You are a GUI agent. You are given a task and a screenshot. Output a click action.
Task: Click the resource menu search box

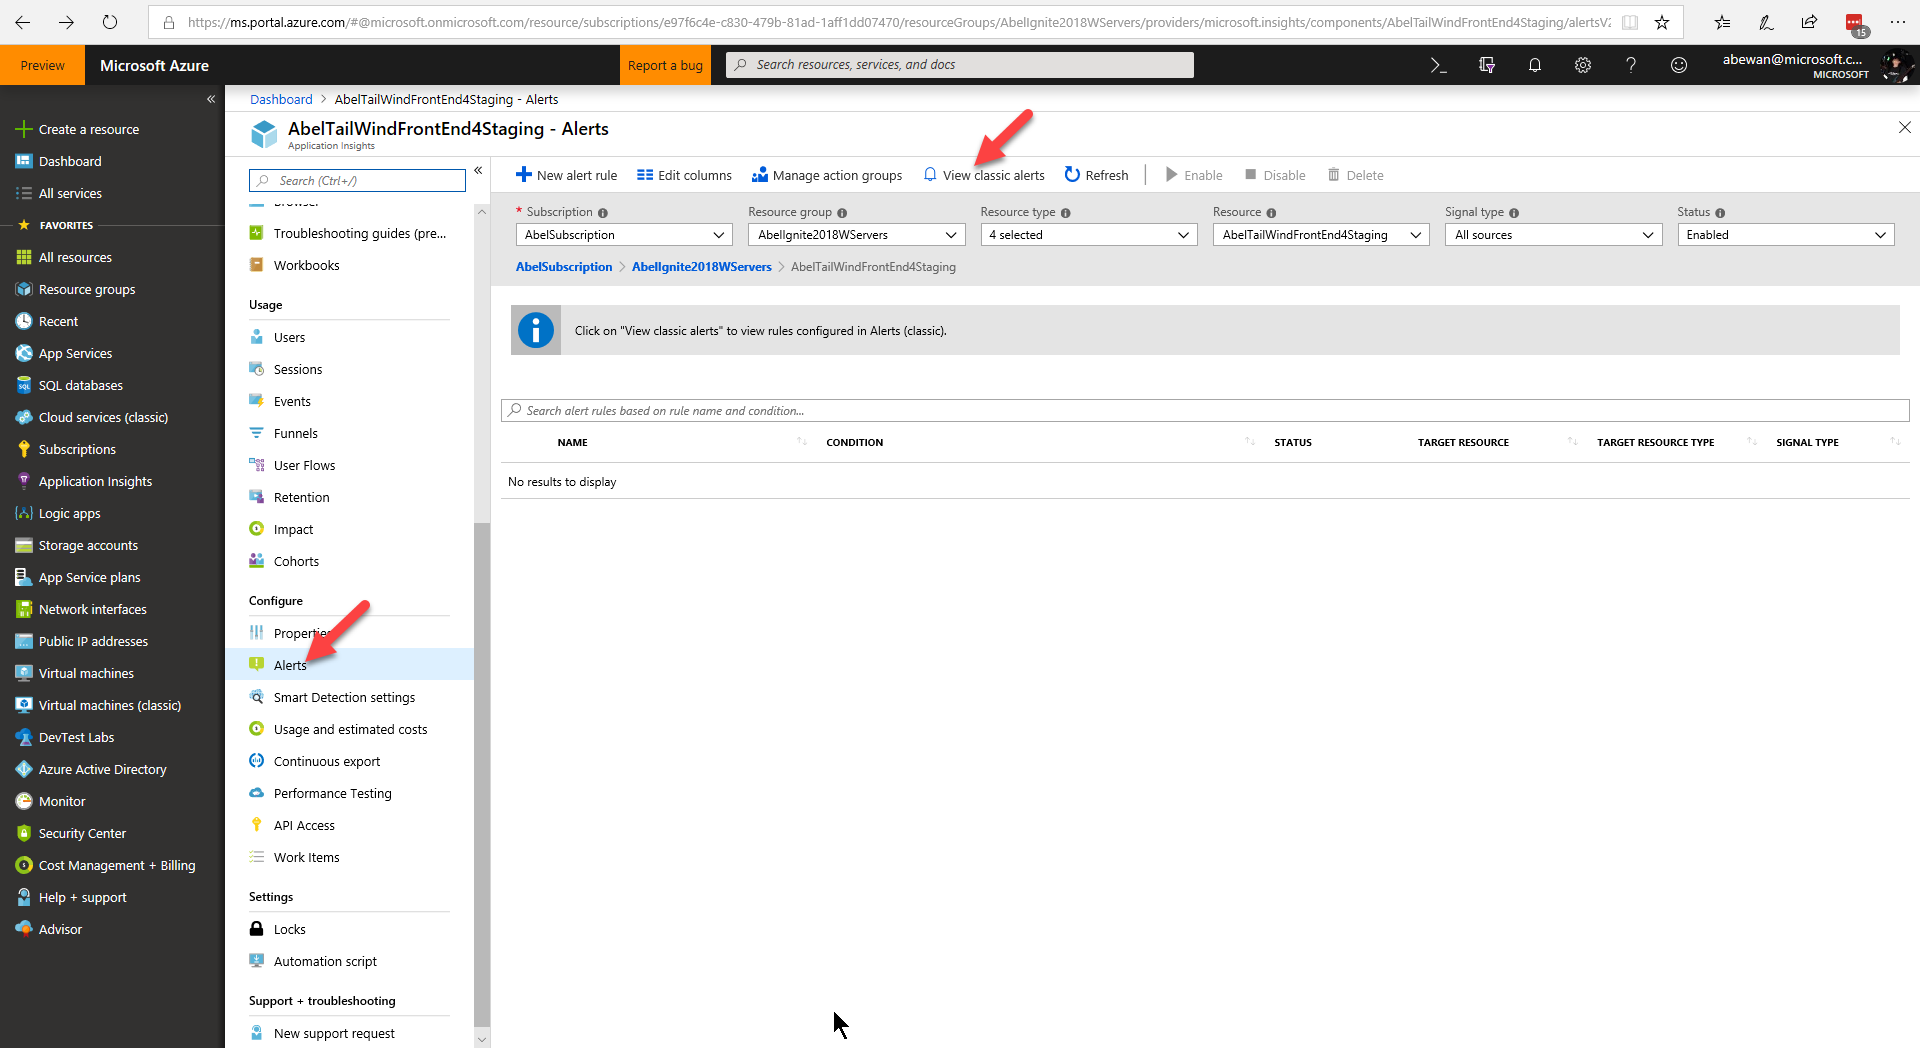click(357, 181)
